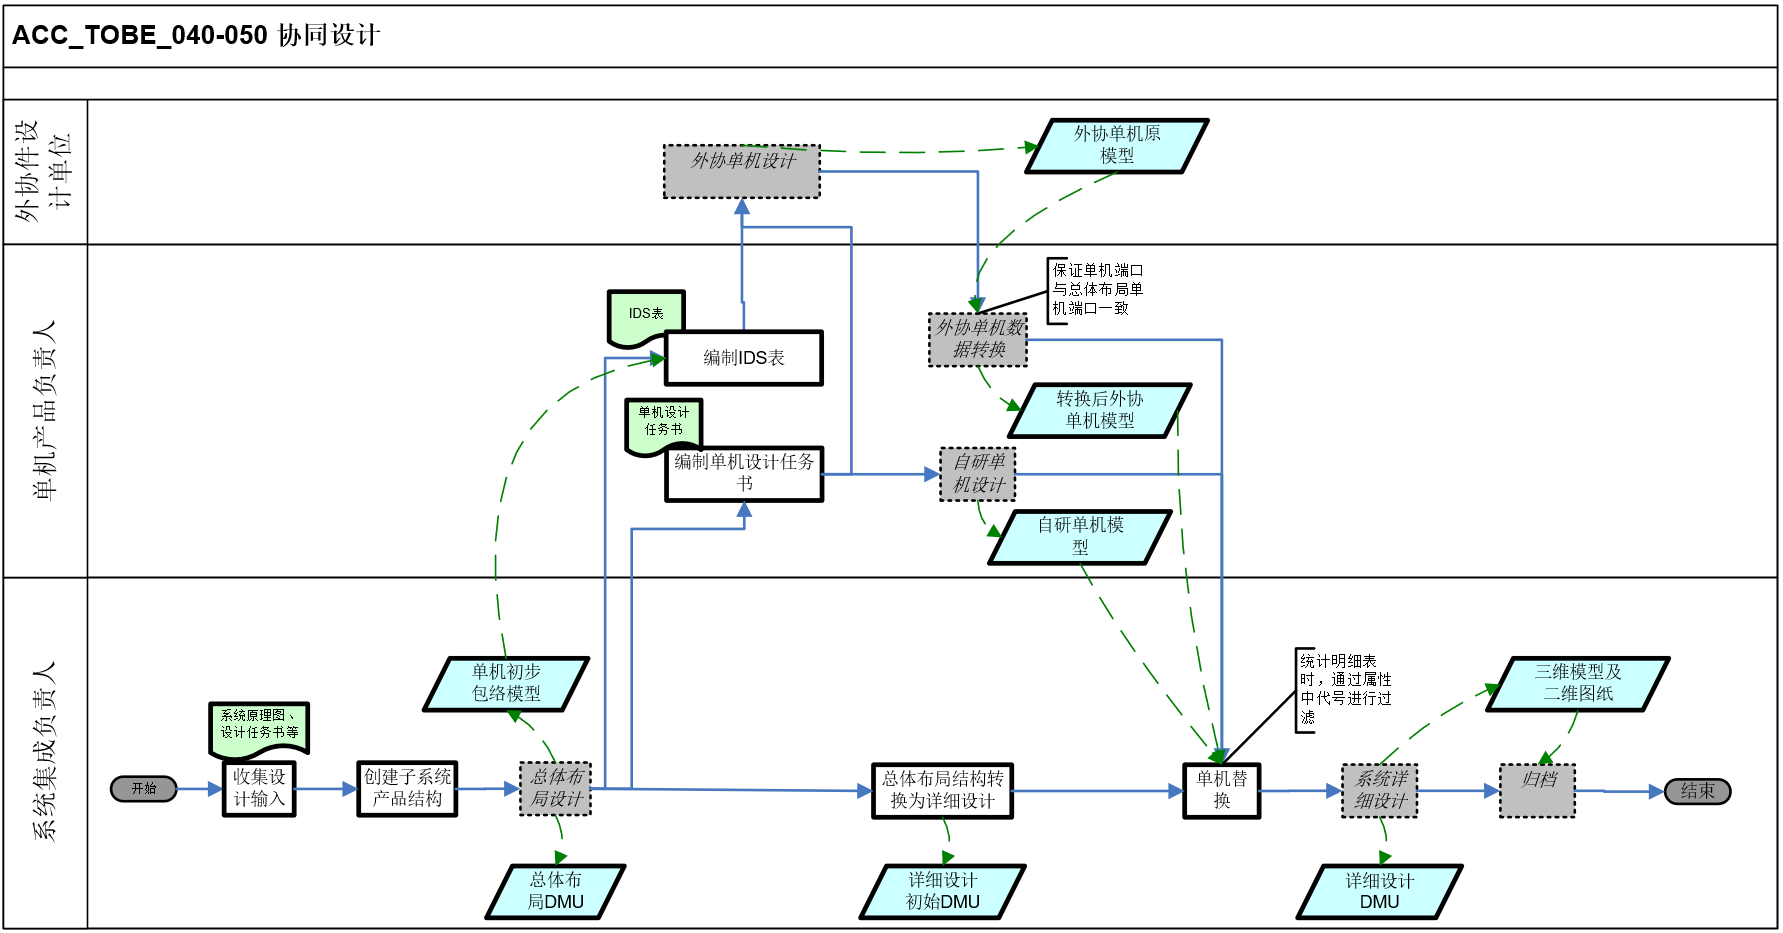The image size is (1783, 933).
Task: Select the IDS表 document shape
Action: click(x=646, y=314)
